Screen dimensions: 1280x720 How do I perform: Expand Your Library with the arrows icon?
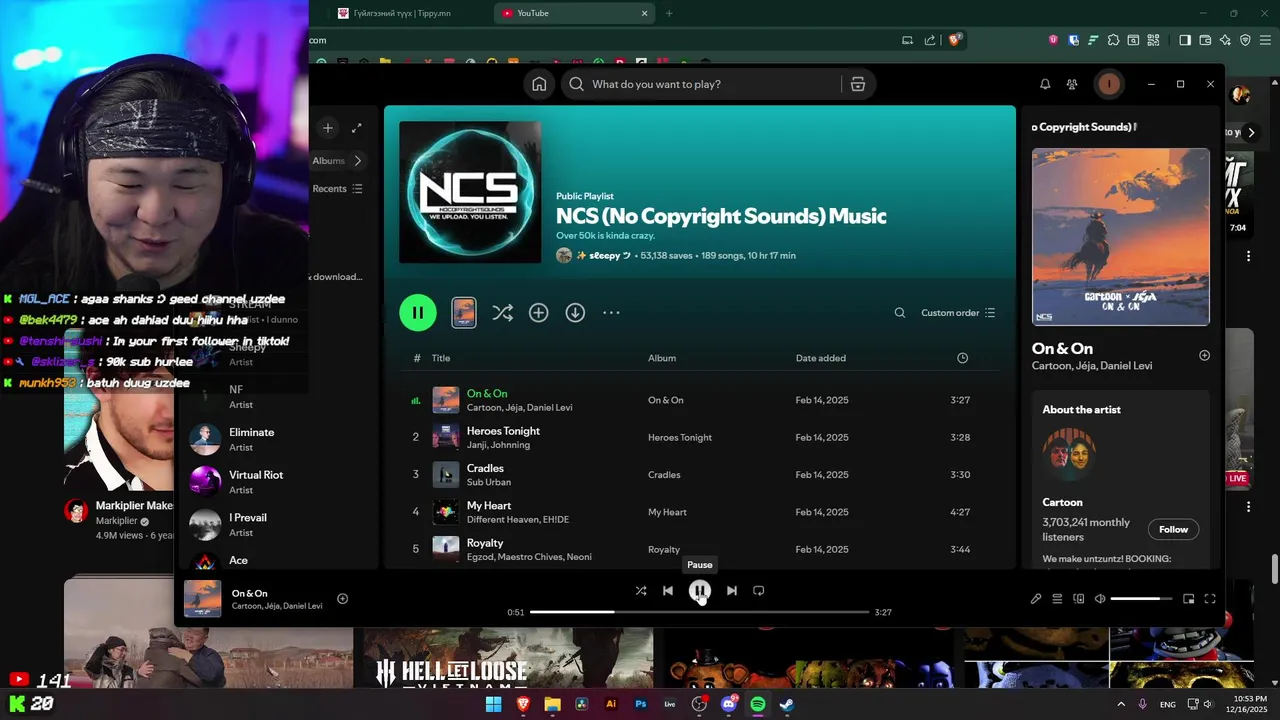(x=356, y=128)
